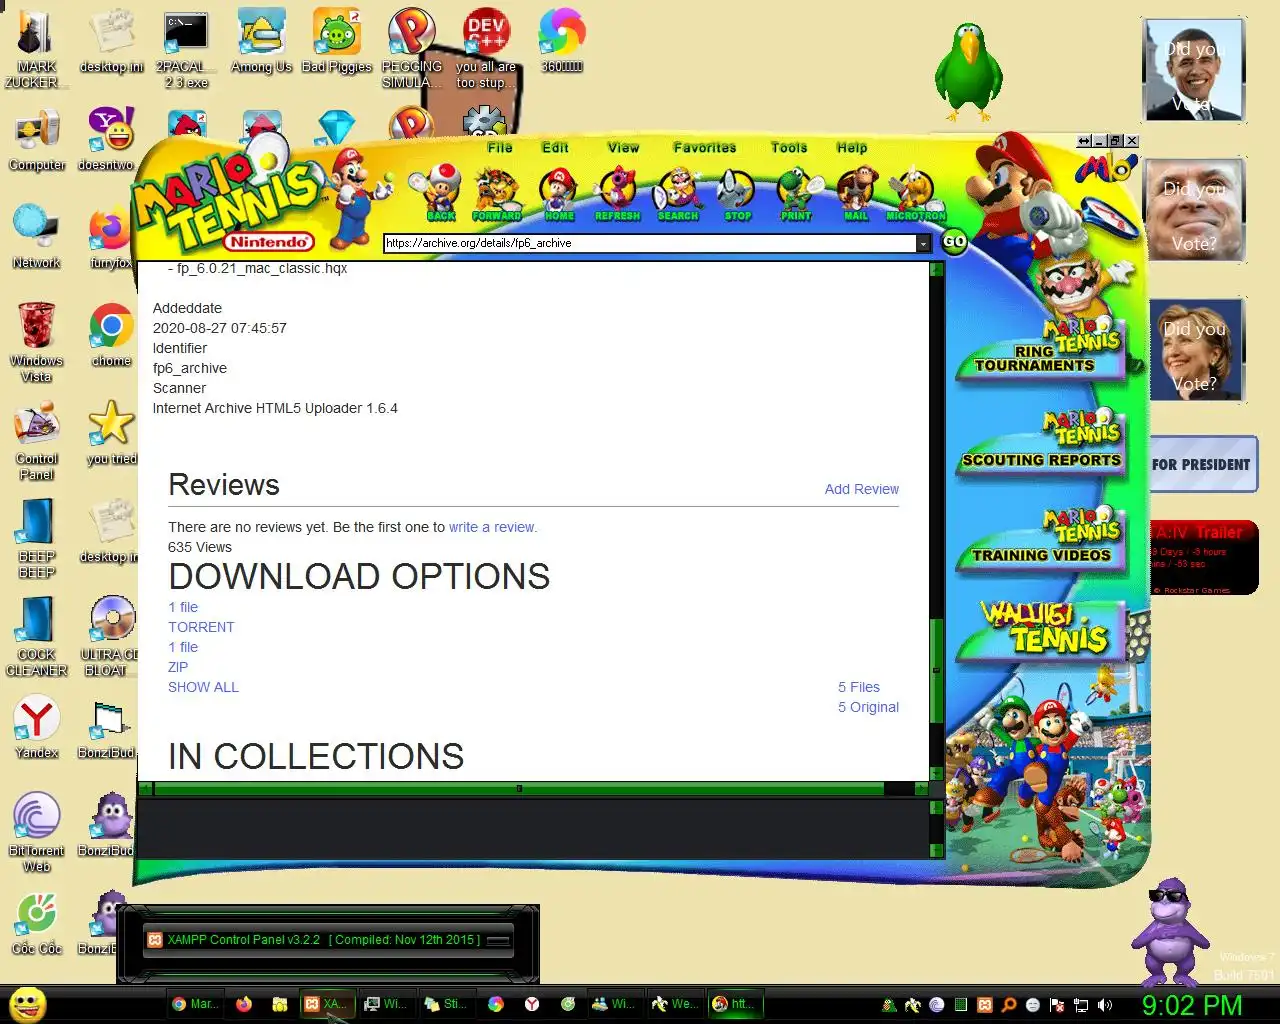Click the purple Bonzi gorilla with sunglasses

pyautogui.click(x=1169, y=934)
